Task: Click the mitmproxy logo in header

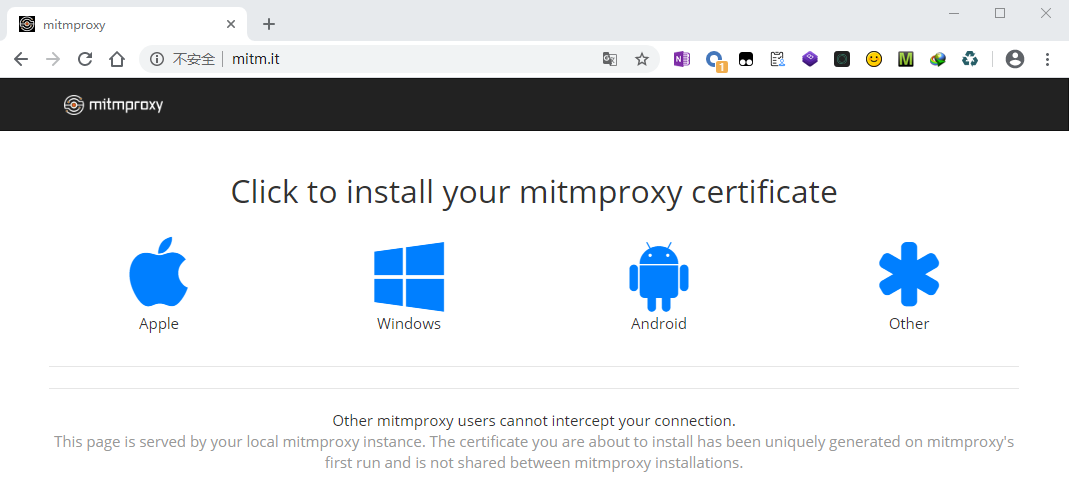Action: pos(113,104)
